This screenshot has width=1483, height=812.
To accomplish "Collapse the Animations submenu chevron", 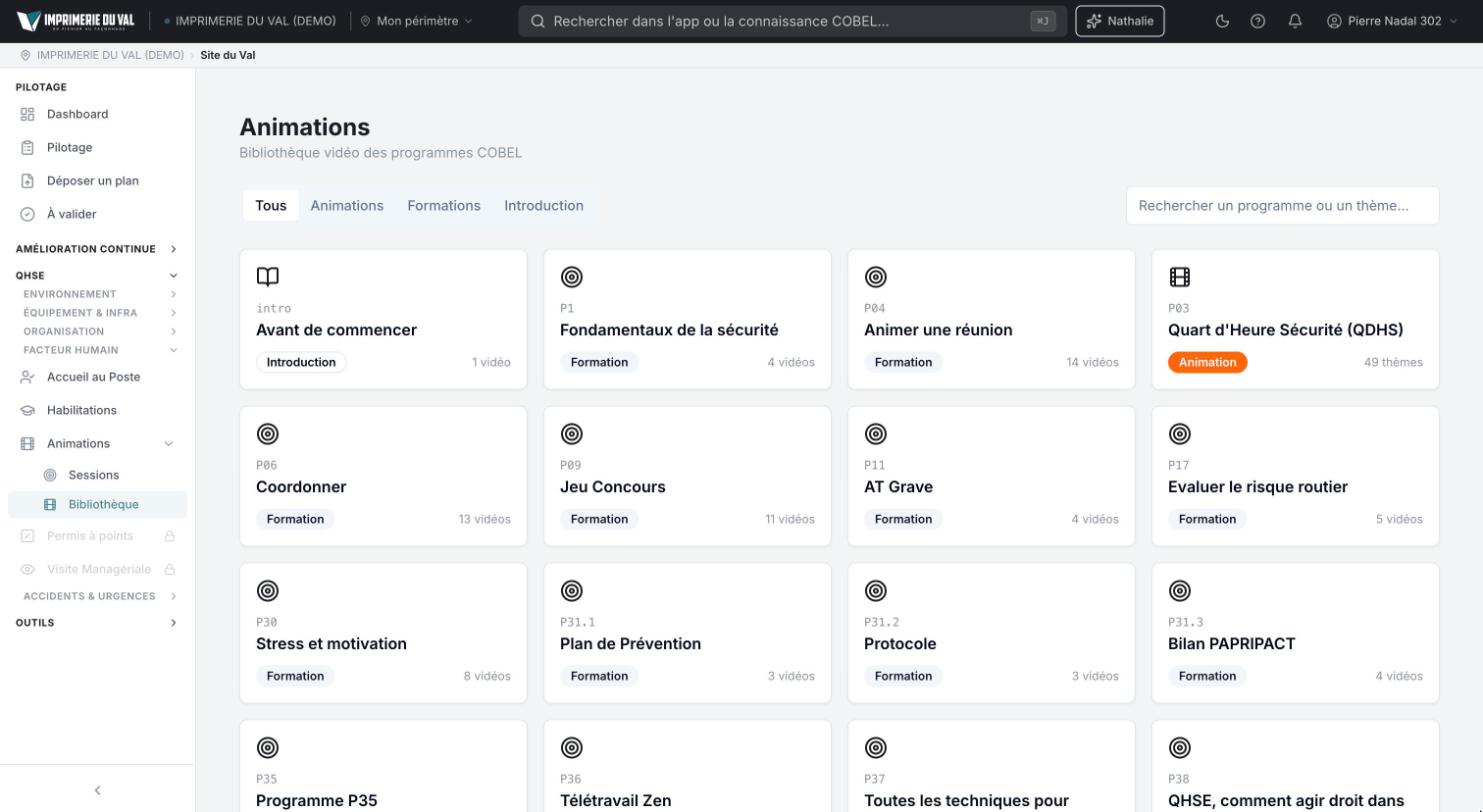I will tap(168, 444).
